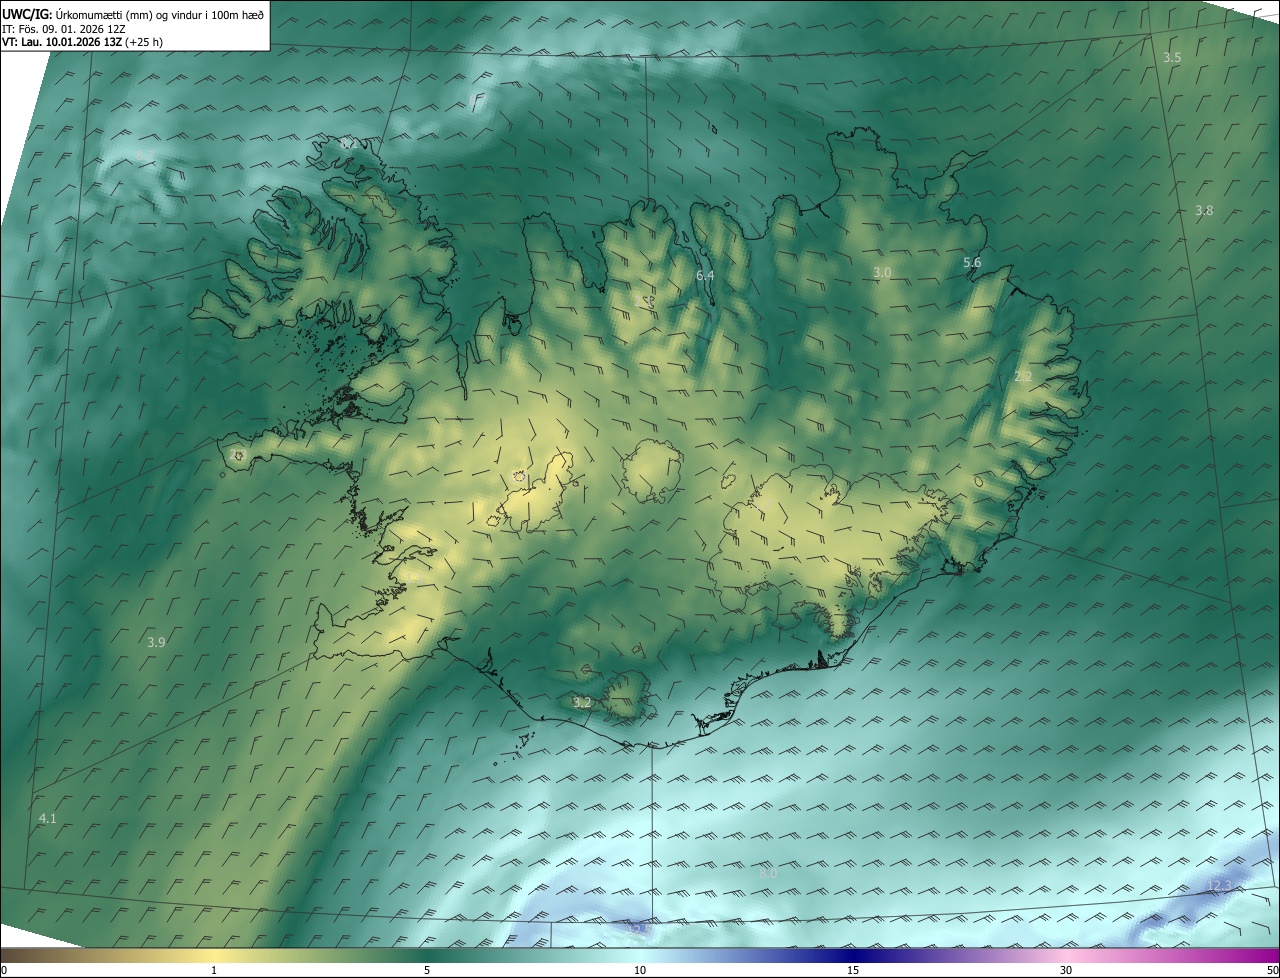1280x978 pixels.
Task: Click the 'IT: Fös. 09. 01. 2026 12Z' line
Action: (x=64, y=28)
